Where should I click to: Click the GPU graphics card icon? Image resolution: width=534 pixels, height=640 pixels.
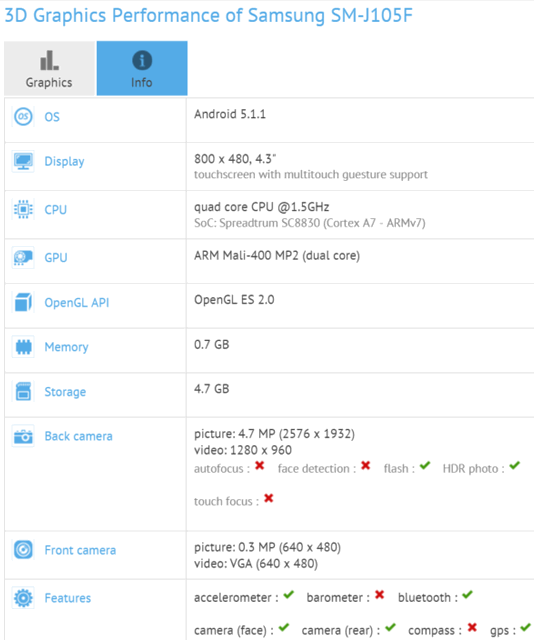pos(23,257)
